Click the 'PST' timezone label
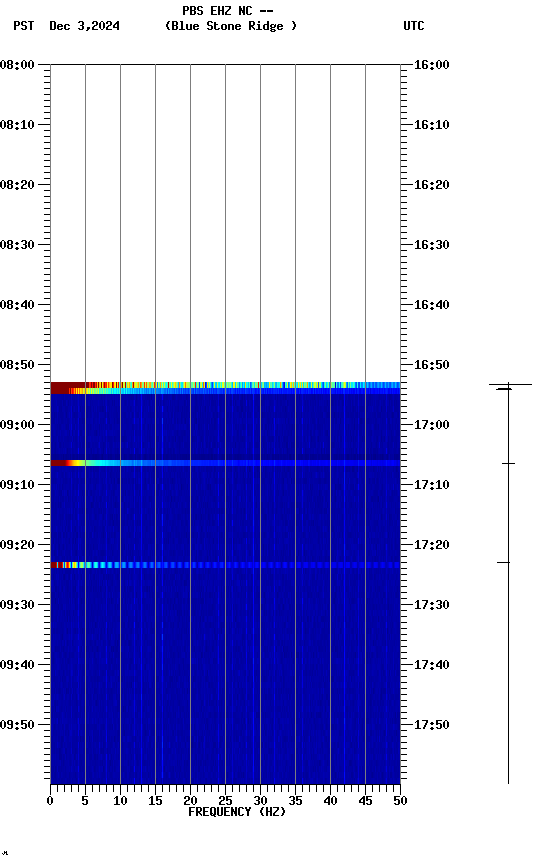 pyautogui.click(x=24, y=26)
